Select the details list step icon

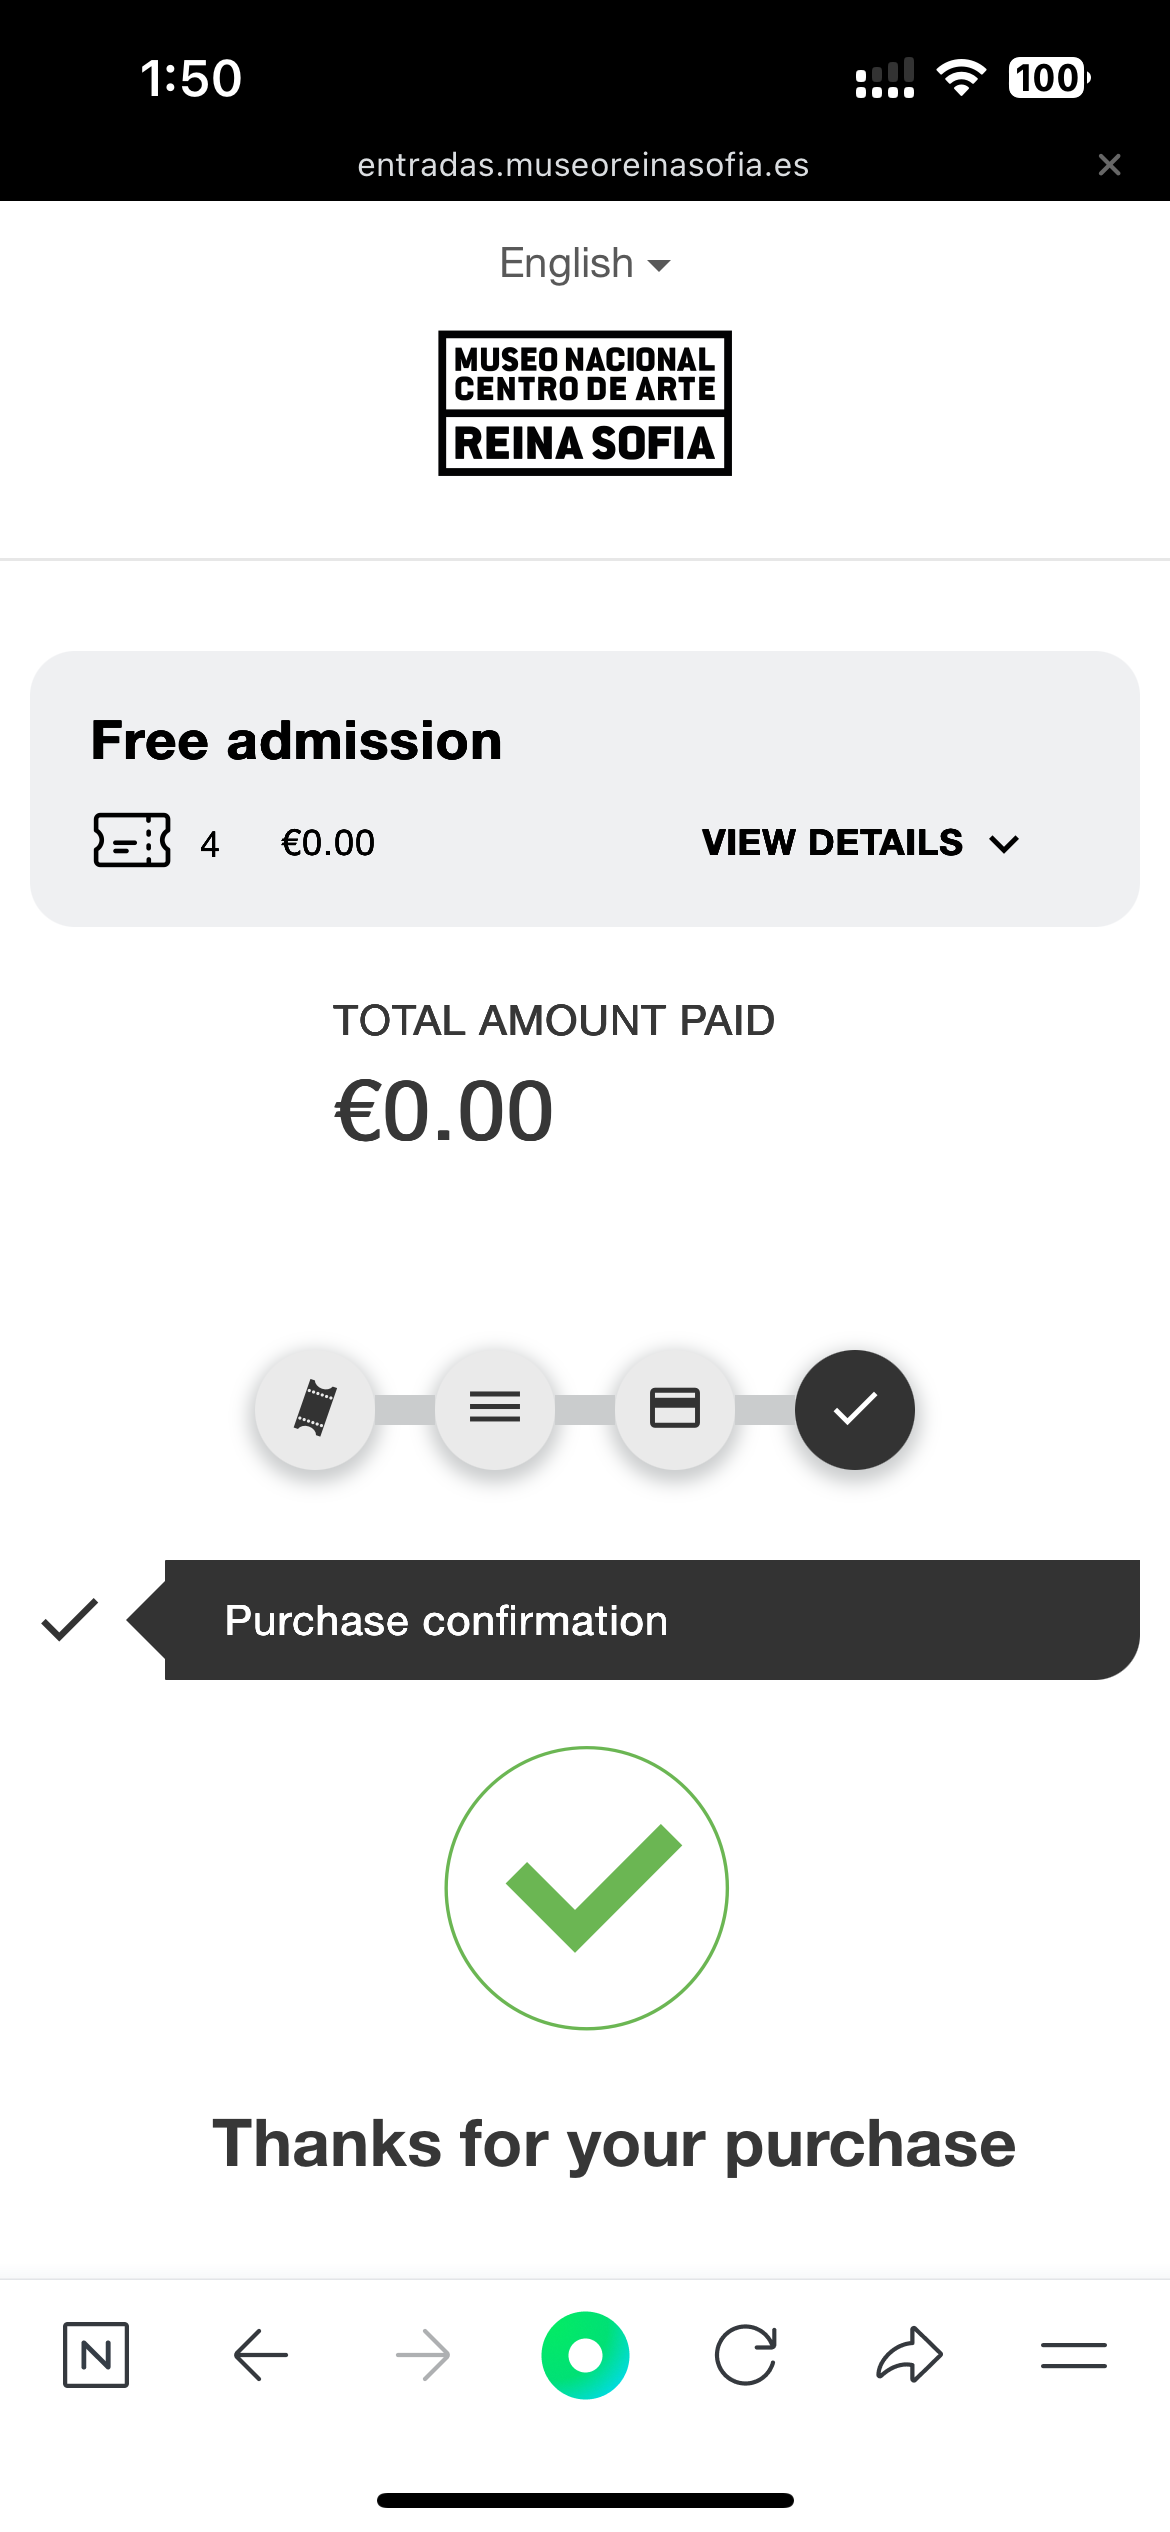(495, 1410)
